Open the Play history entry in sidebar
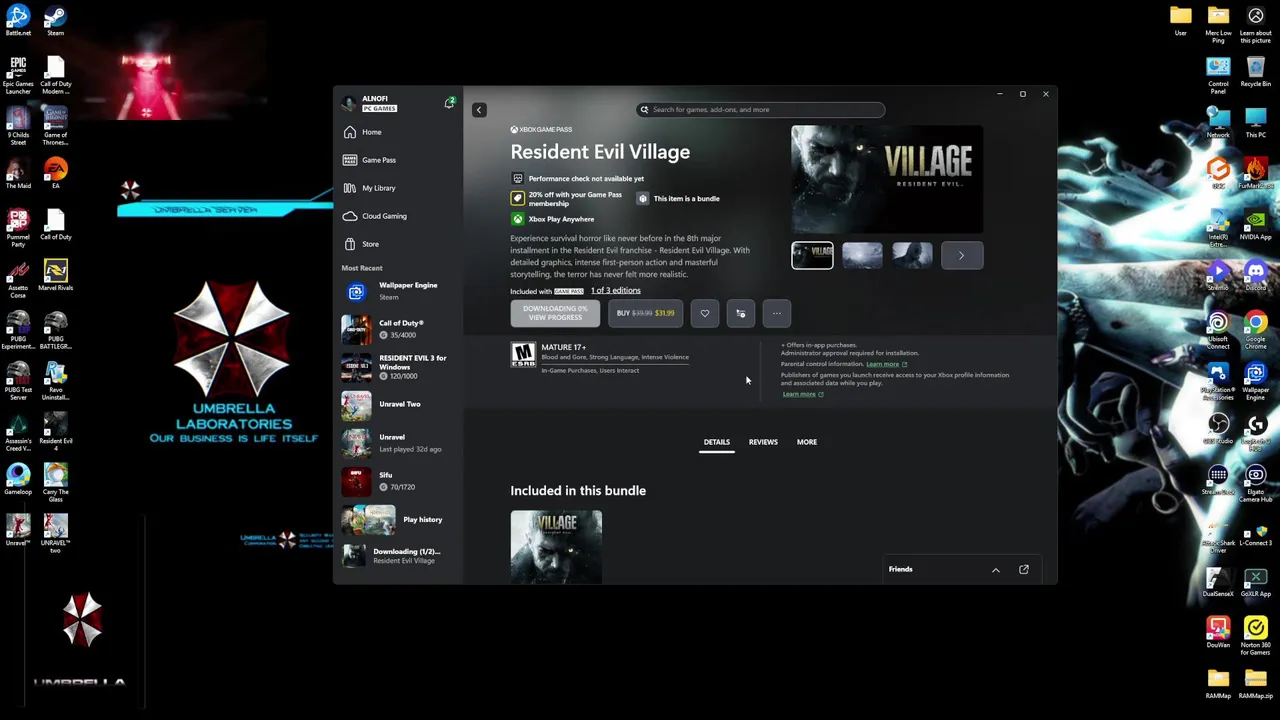The height and width of the screenshot is (720, 1280). click(398, 520)
